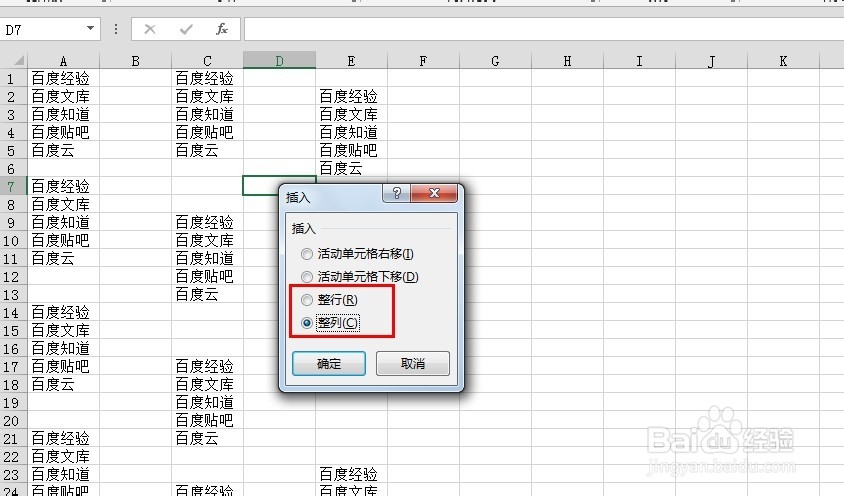This screenshot has height=496, width=844.
Task: Click cell E2 containing 百度经验
Action: (x=351, y=96)
